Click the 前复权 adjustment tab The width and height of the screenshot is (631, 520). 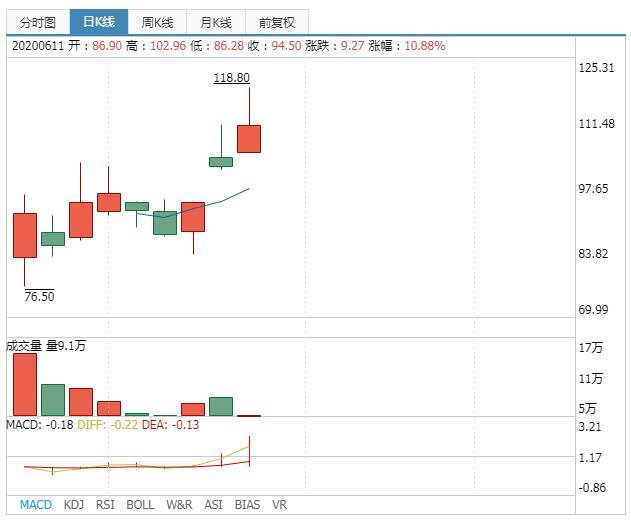pos(277,22)
